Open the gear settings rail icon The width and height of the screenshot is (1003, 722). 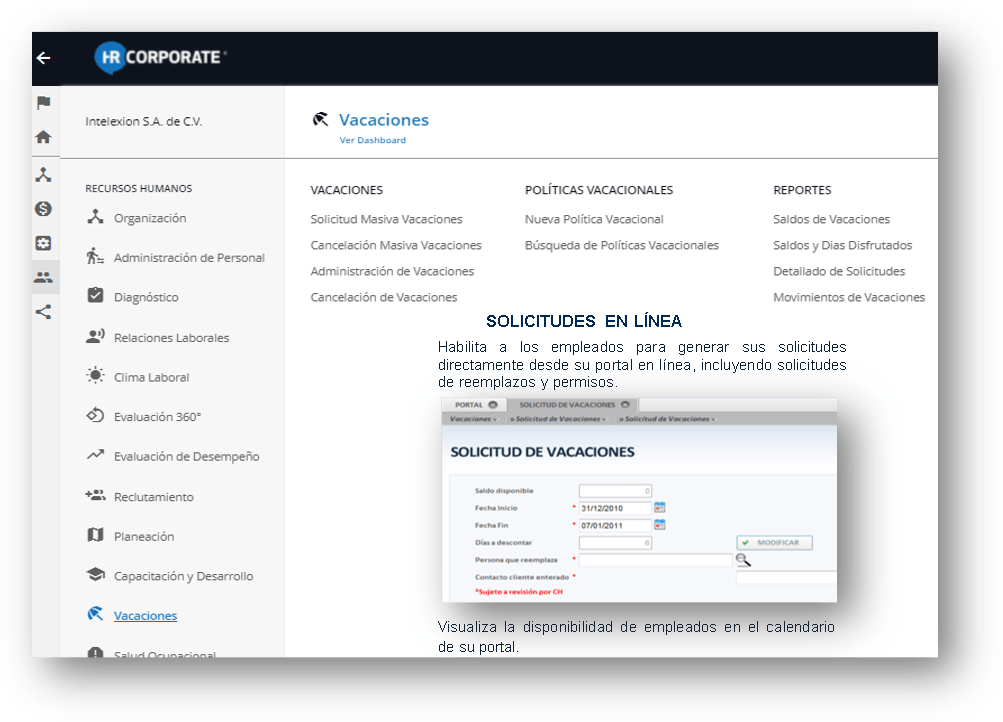[43, 243]
